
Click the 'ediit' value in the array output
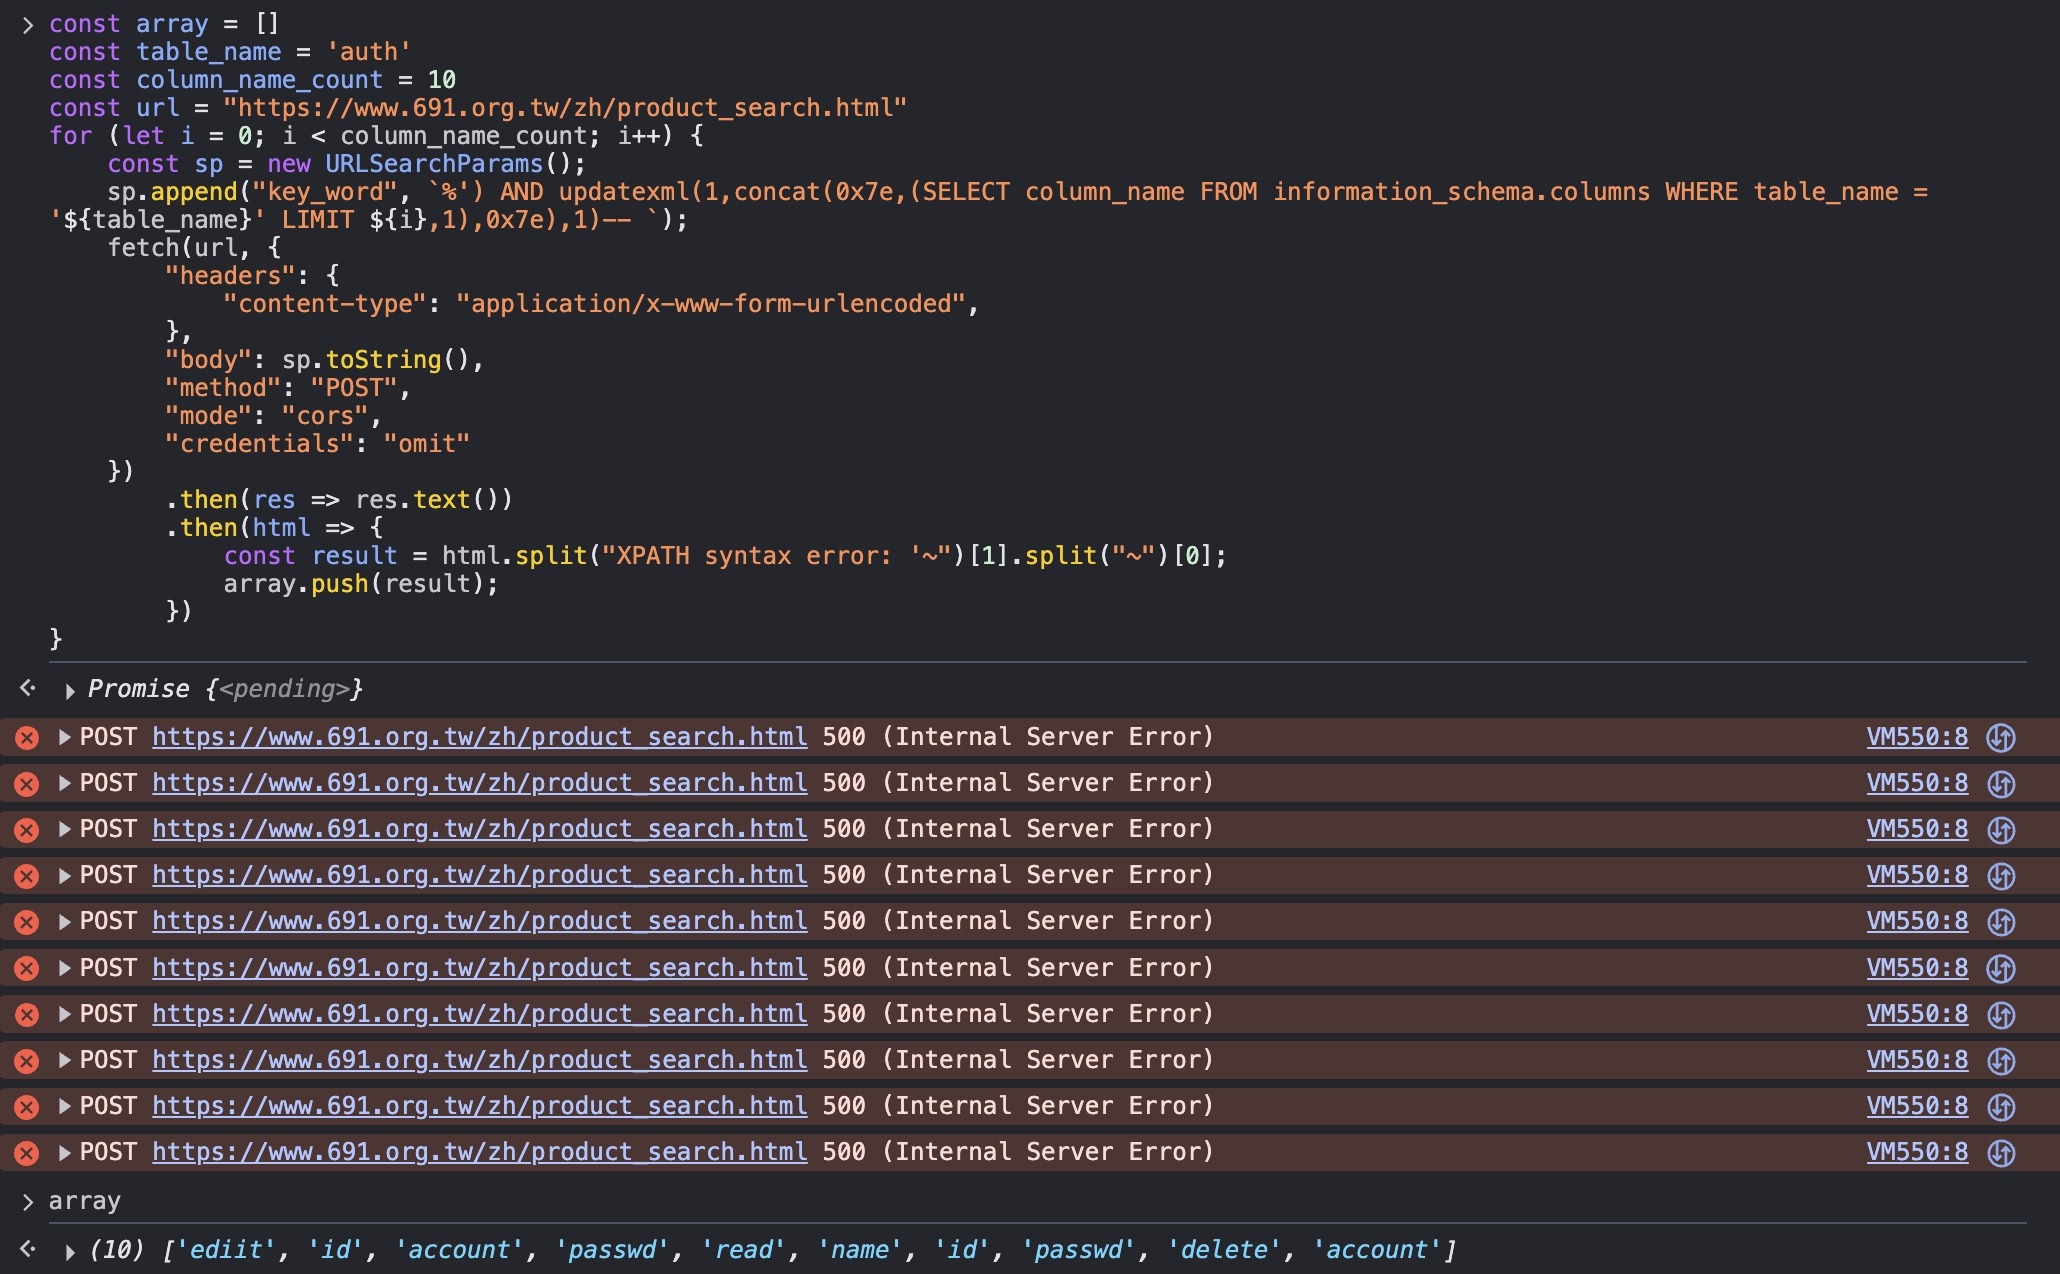(x=226, y=1250)
